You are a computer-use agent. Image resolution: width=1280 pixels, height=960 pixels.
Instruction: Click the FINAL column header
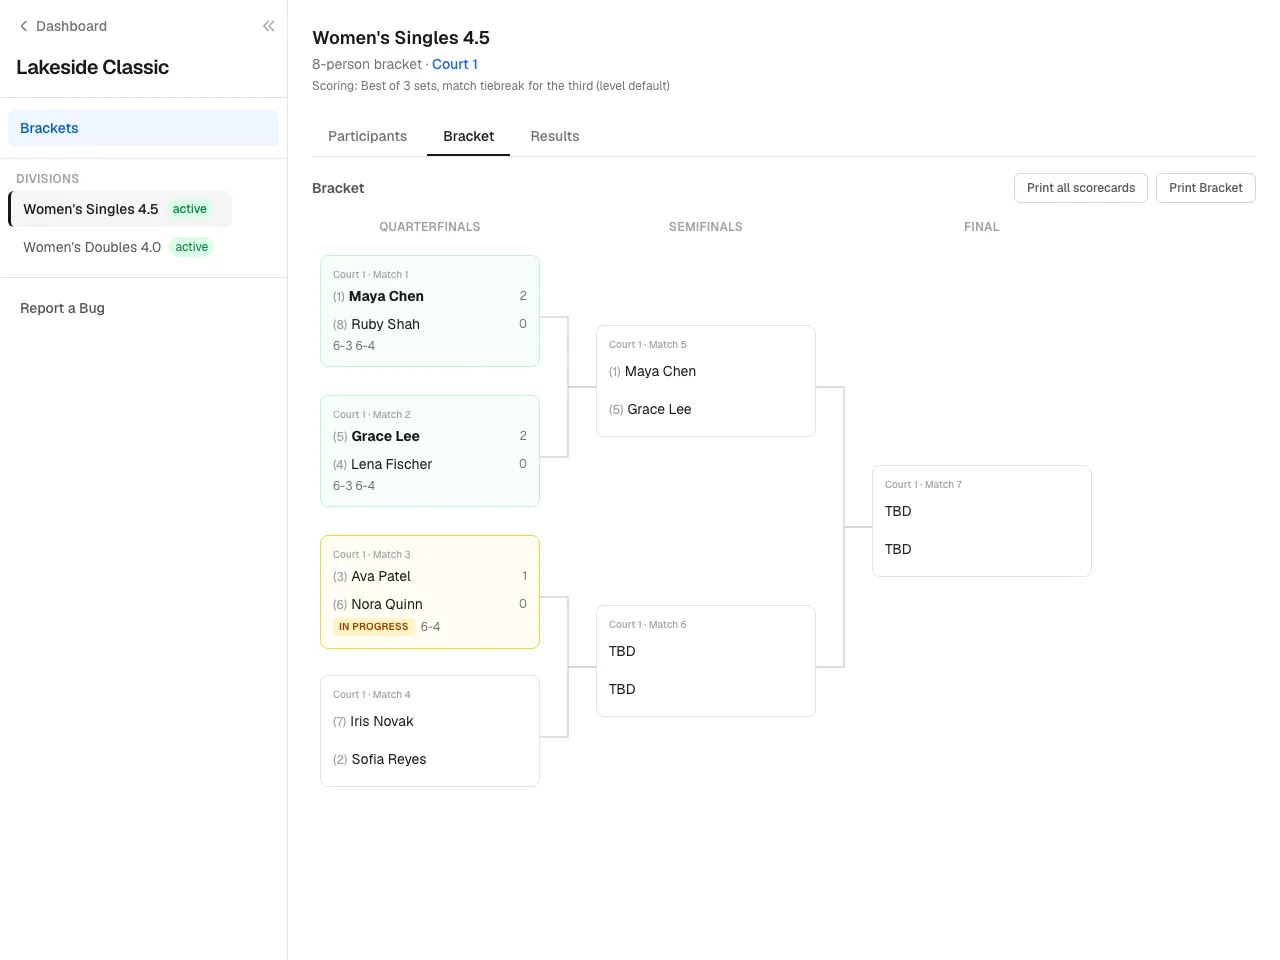point(982,227)
